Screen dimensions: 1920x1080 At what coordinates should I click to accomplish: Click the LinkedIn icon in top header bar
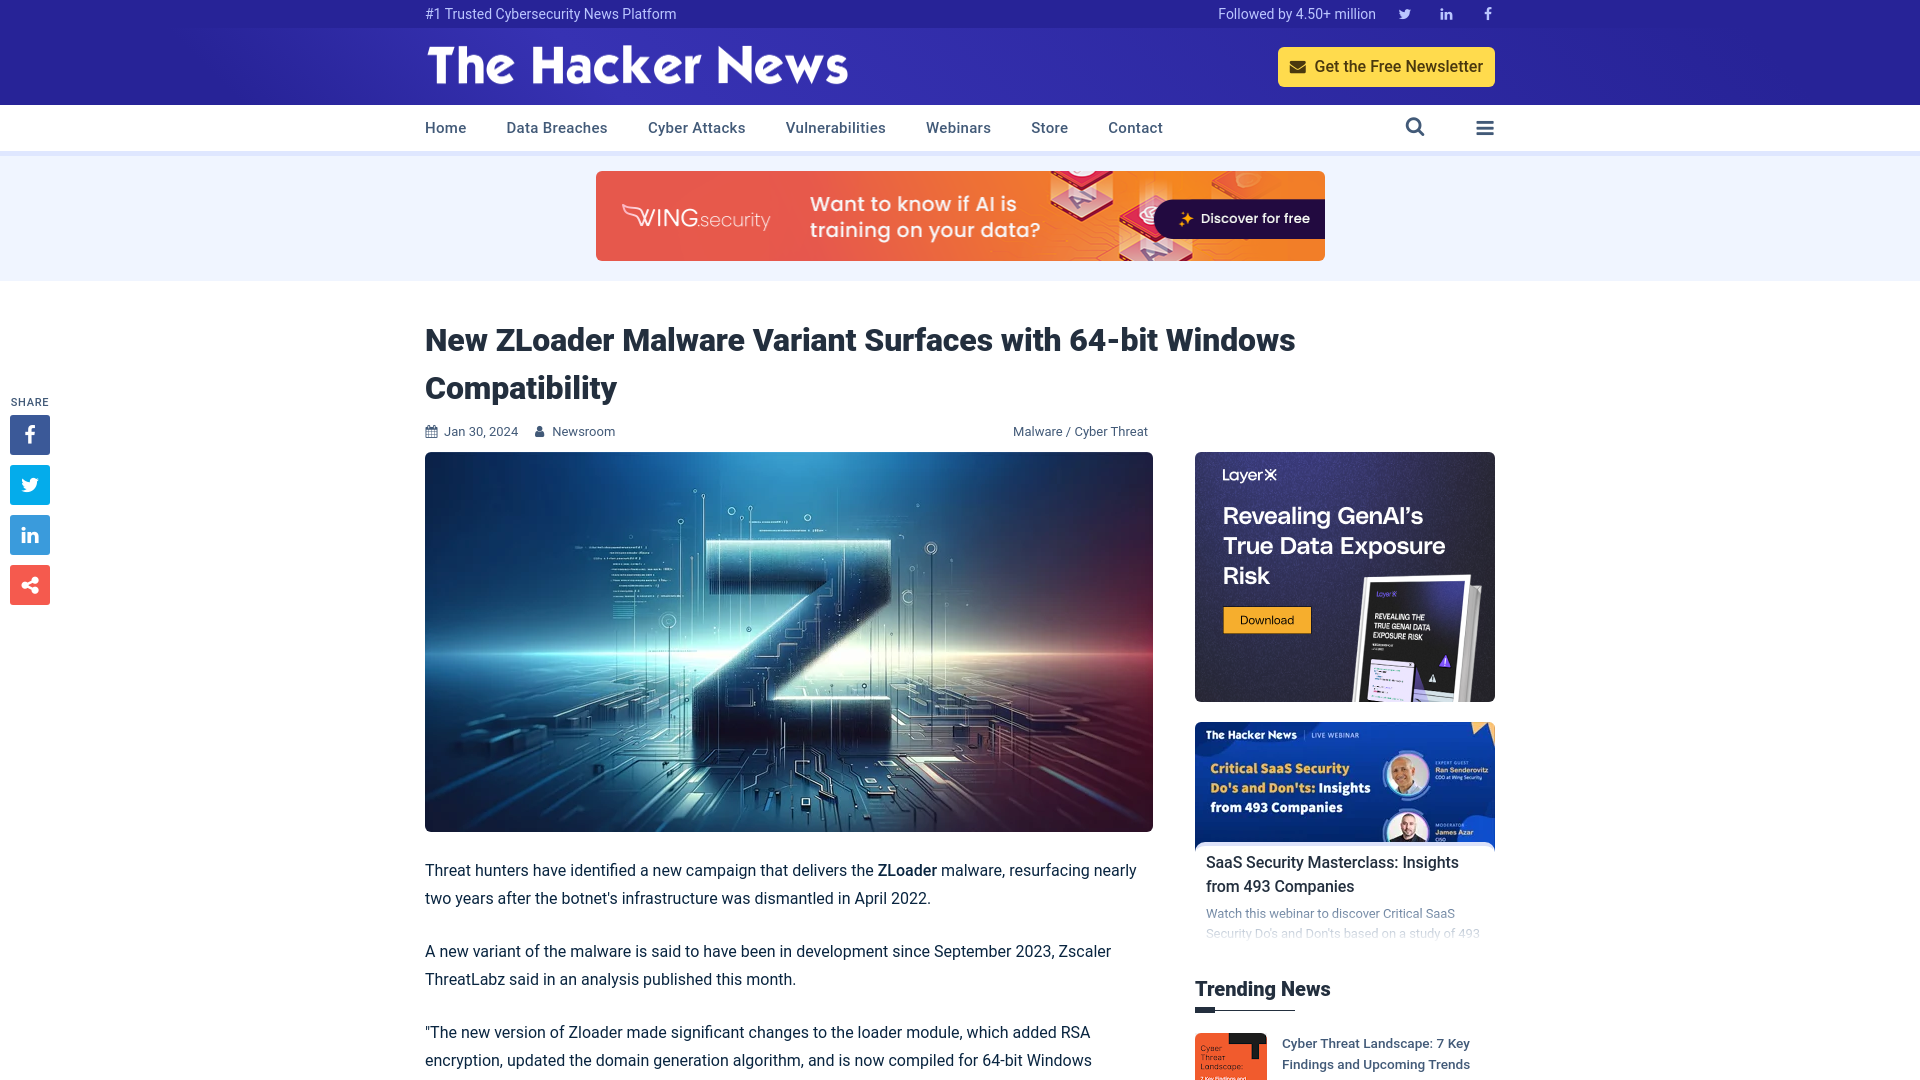point(1445,13)
